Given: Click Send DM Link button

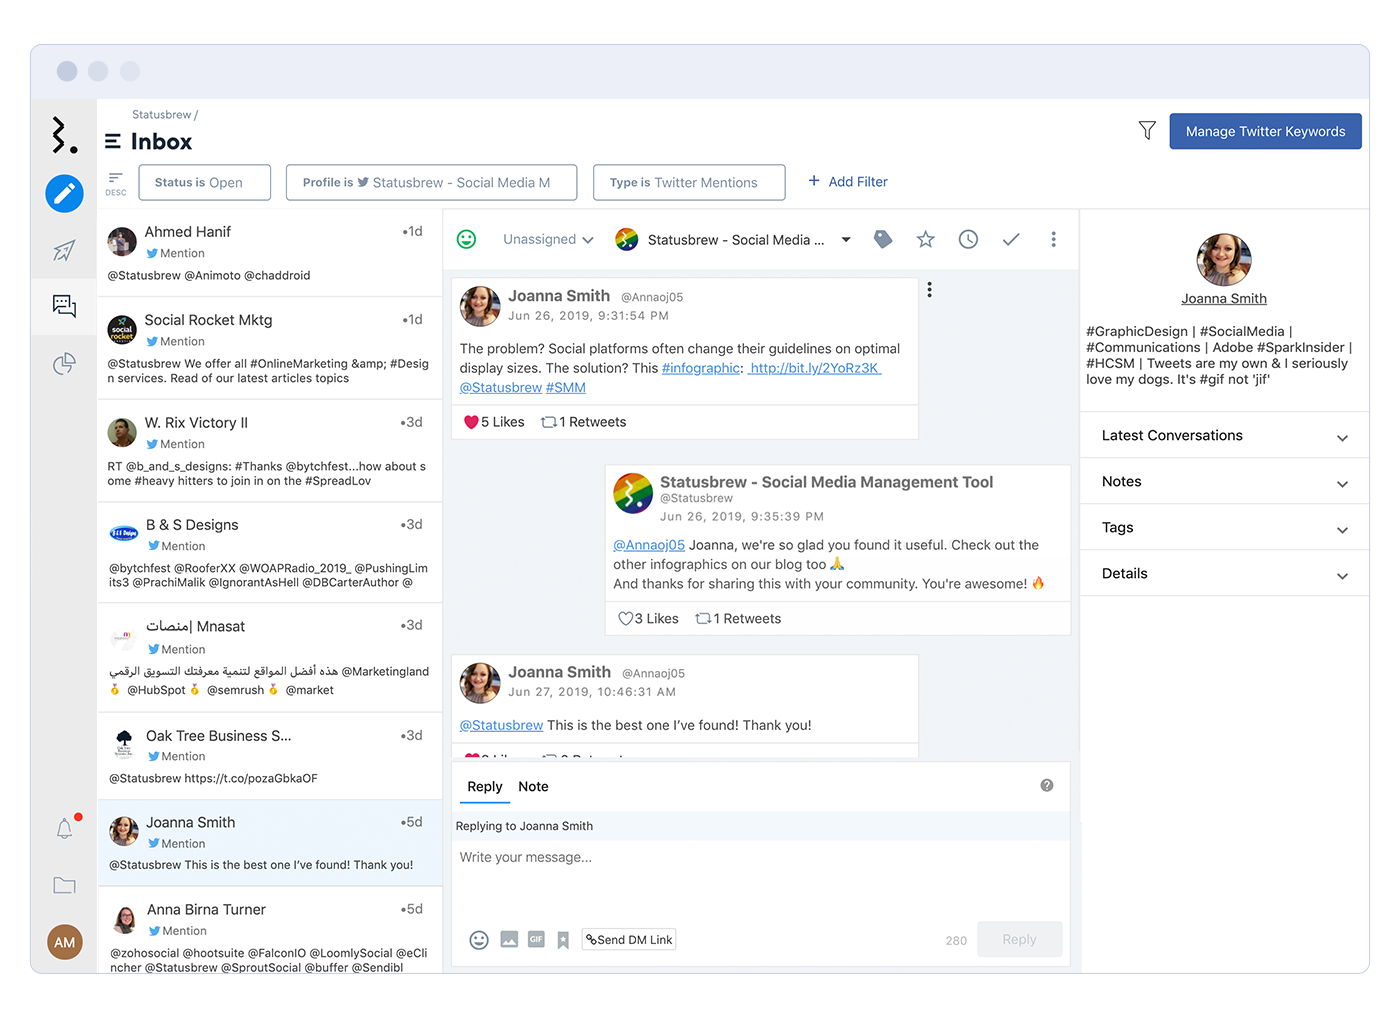Looking at the screenshot, I should point(629,939).
